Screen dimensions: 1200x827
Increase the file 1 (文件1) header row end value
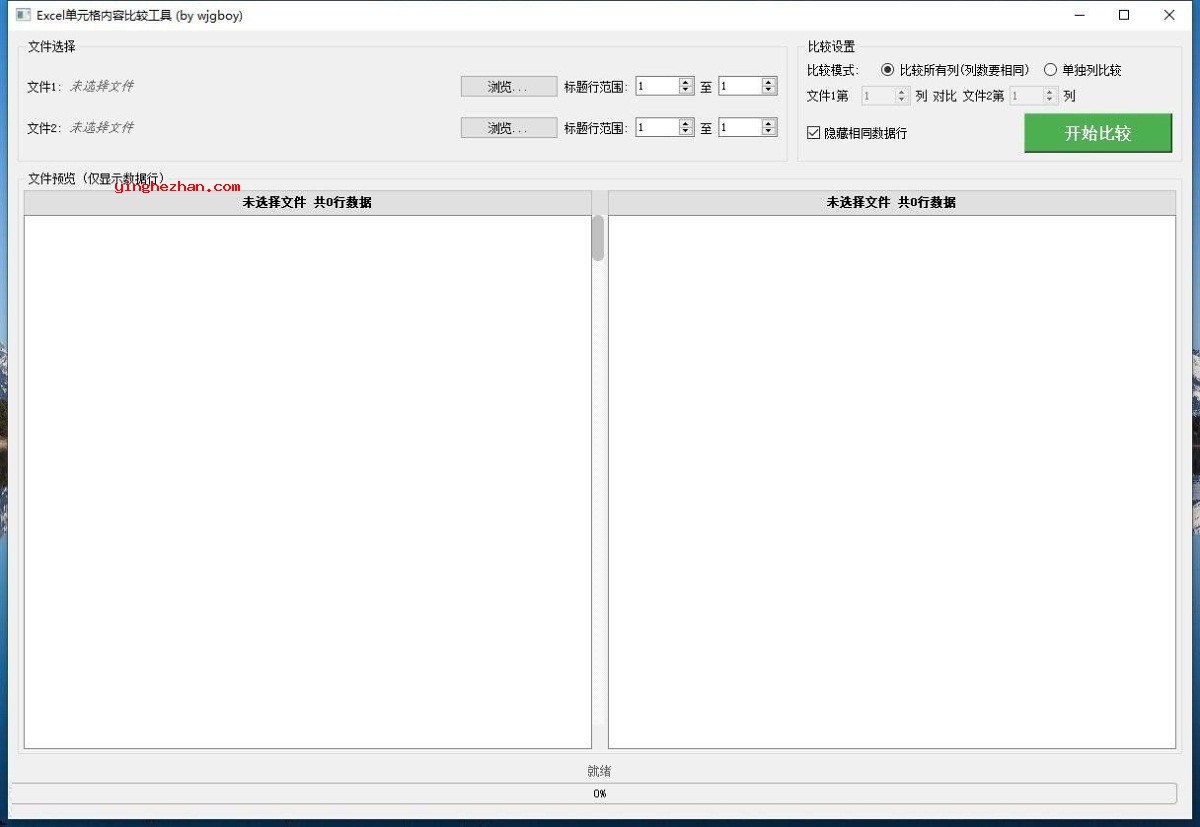(x=769, y=83)
